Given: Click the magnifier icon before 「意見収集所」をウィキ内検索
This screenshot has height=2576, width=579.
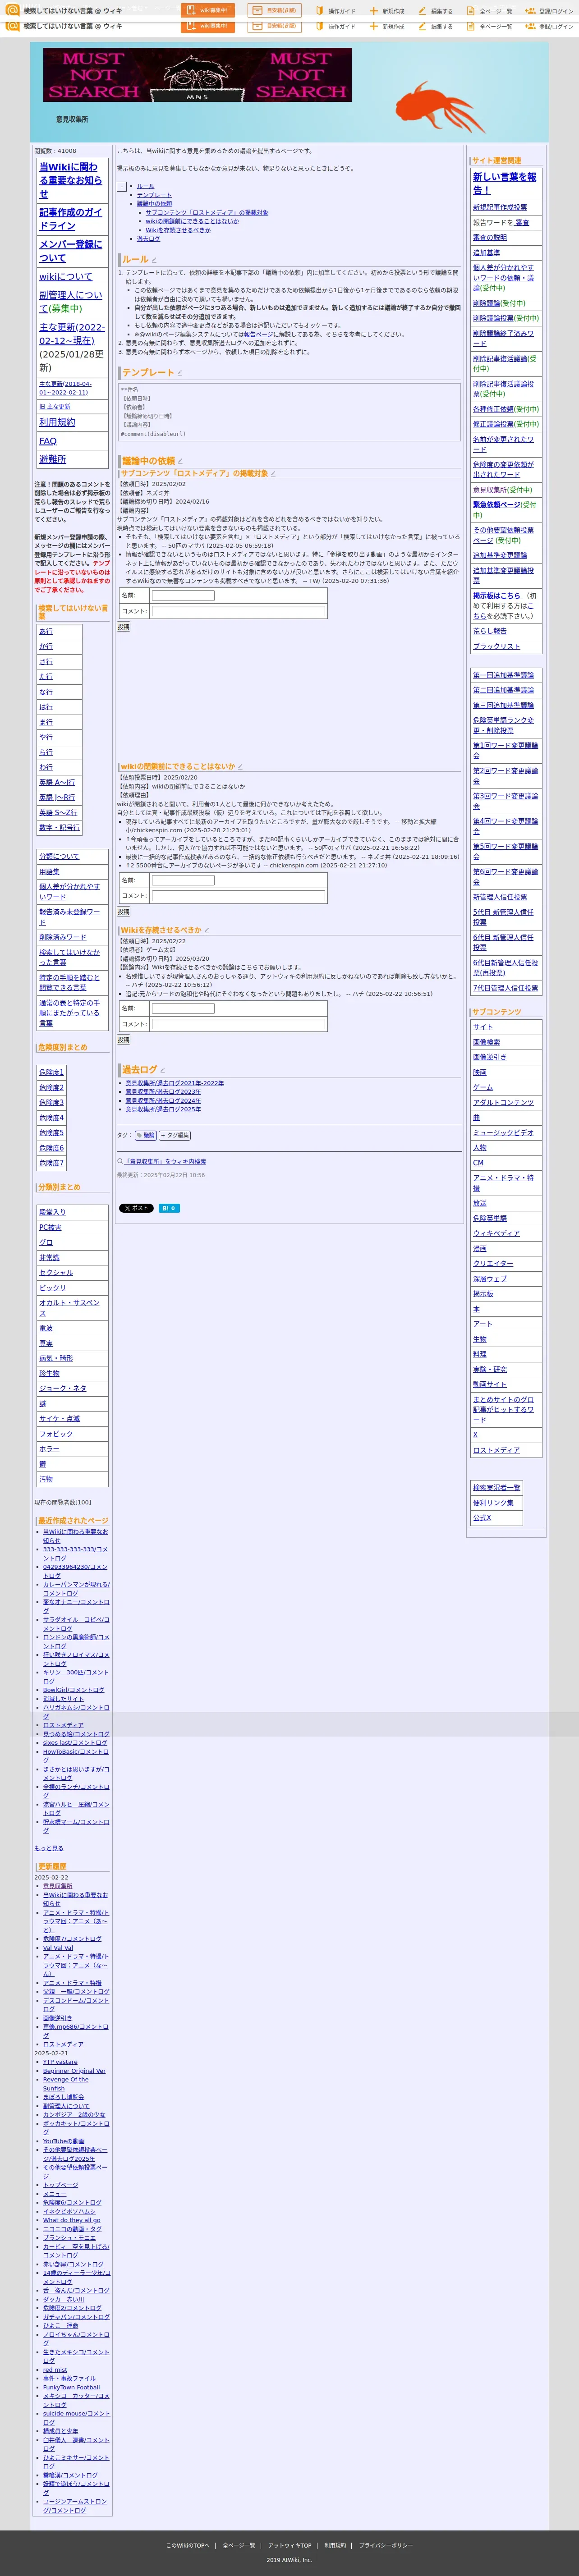Looking at the screenshot, I should tap(120, 1161).
